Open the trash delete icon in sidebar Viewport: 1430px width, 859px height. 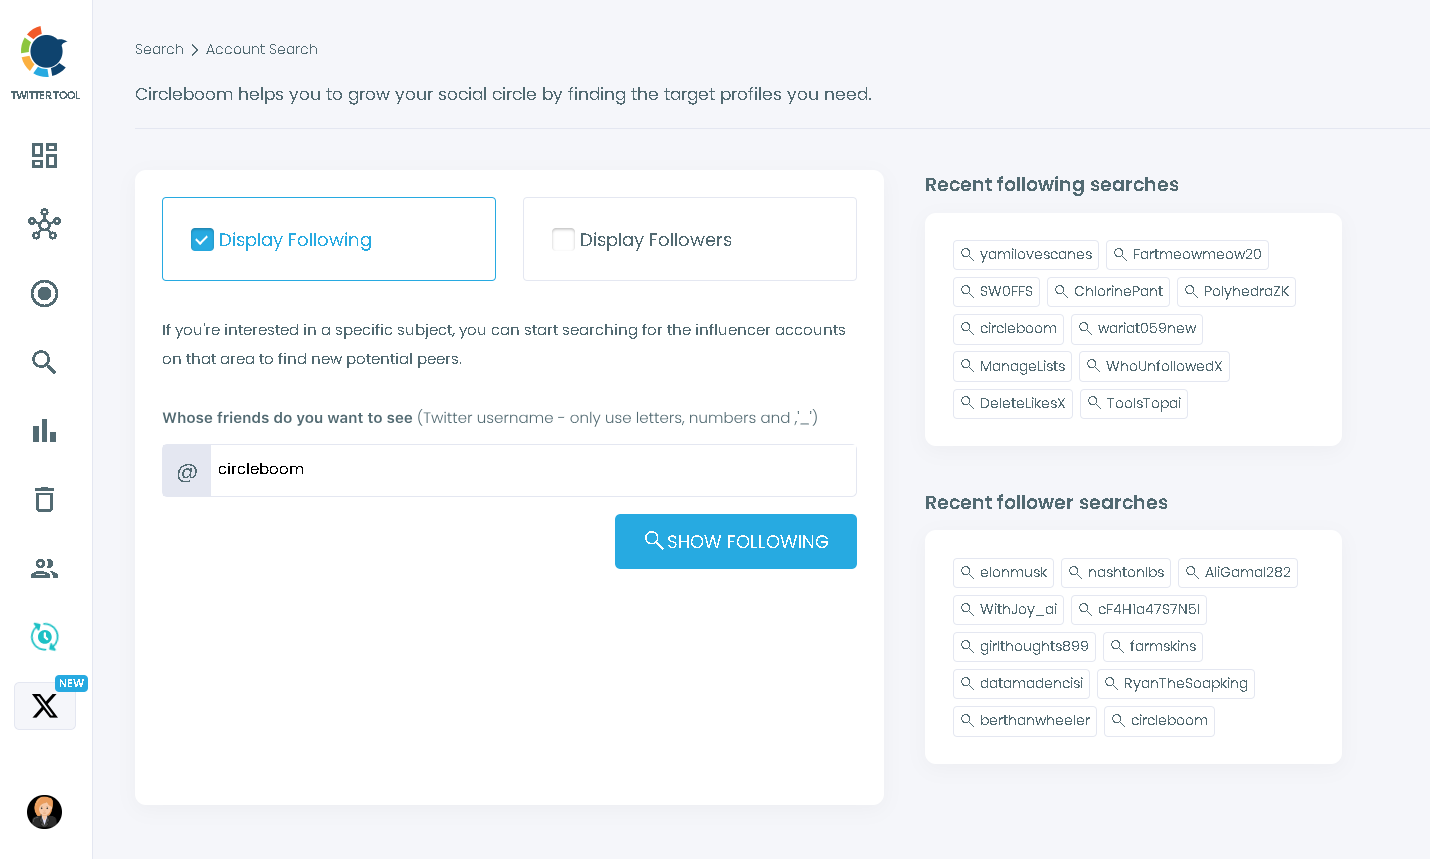(x=44, y=499)
